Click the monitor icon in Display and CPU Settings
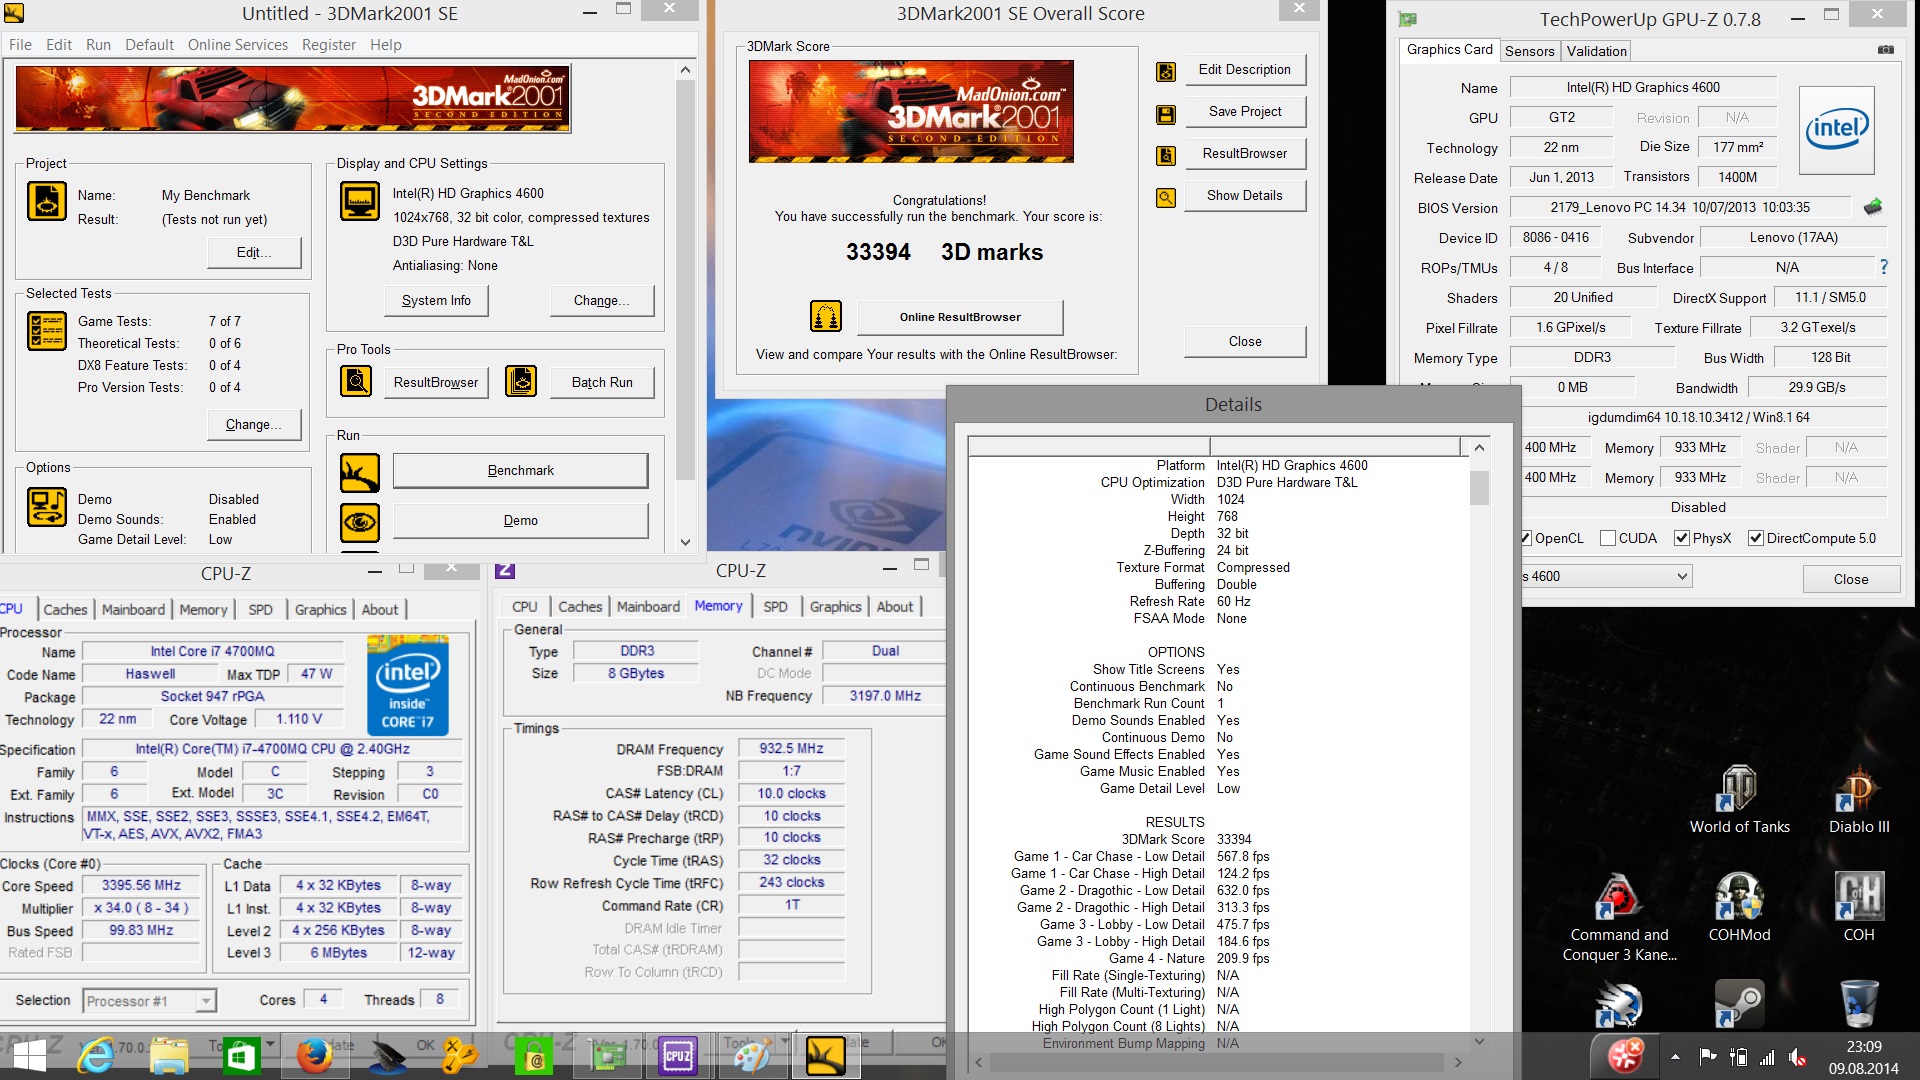Viewport: 1920px width, 1080px height. 359,201
